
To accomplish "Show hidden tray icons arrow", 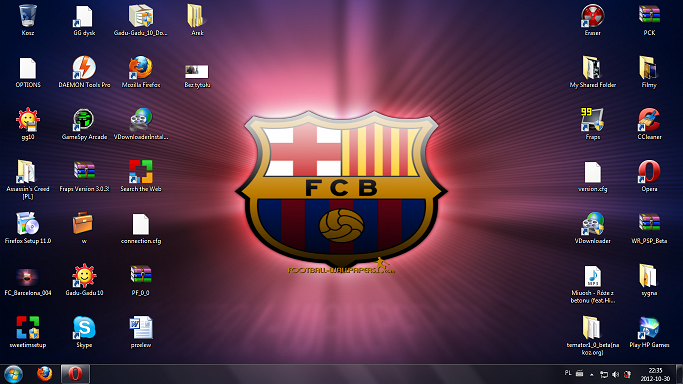I will click(592, 374).
